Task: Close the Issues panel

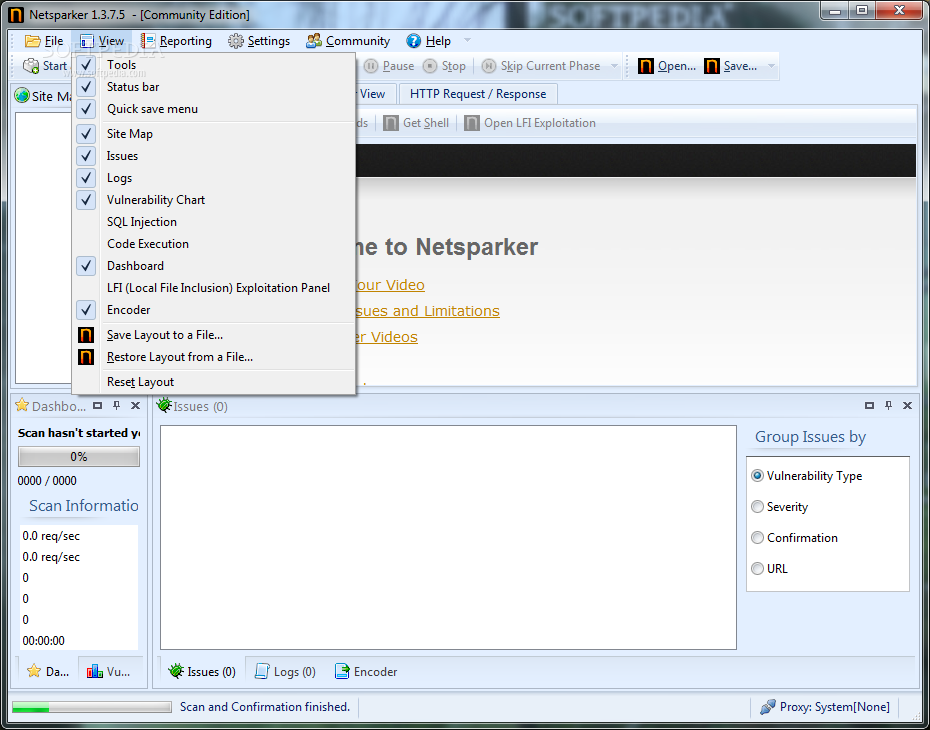Action: tap(907, 406)
